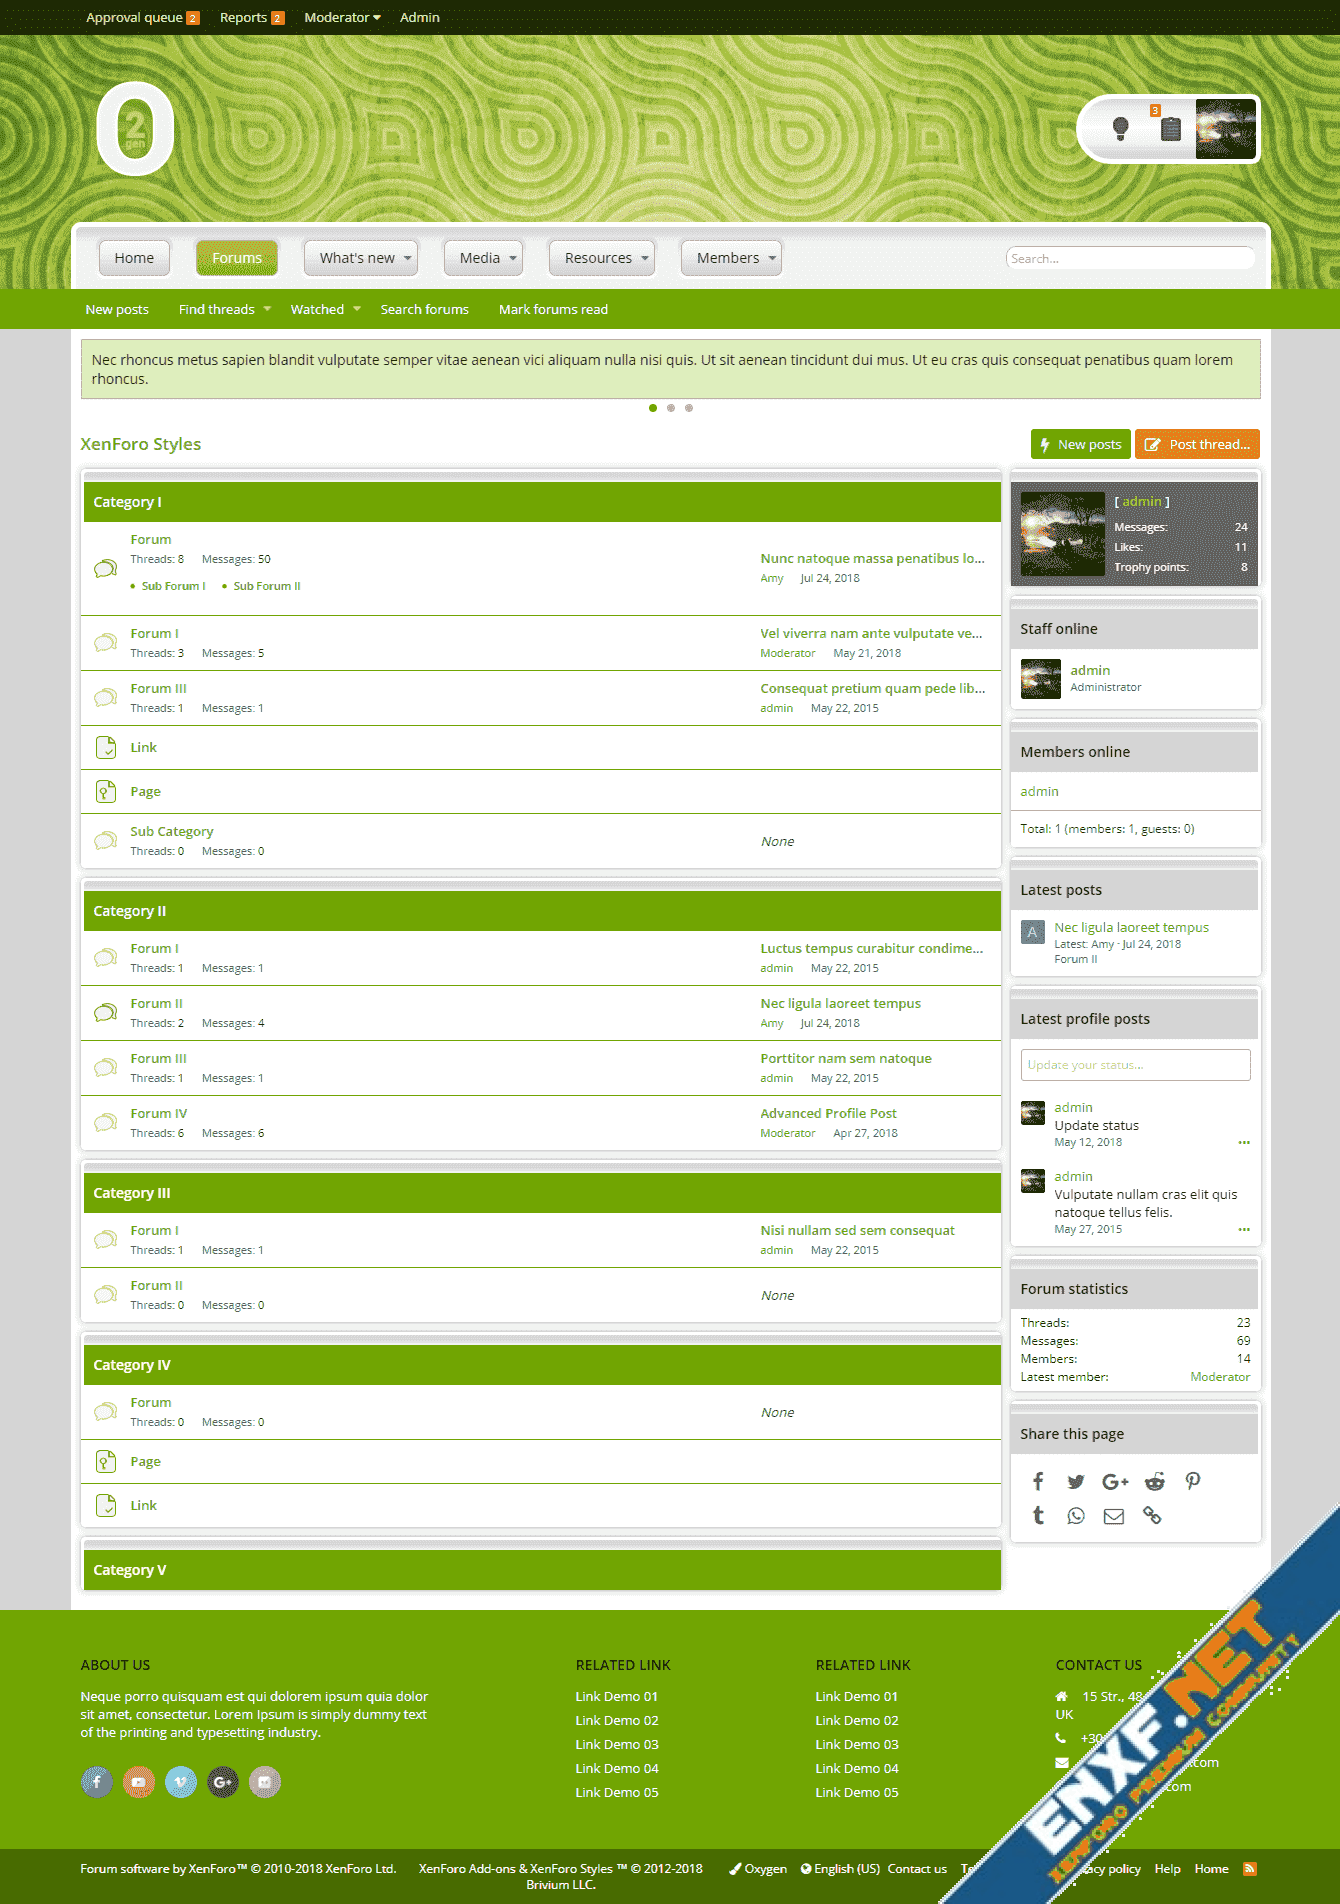1340x1904 pixels.
Task: Click the Update your status field
Action: (1135, 1065)
